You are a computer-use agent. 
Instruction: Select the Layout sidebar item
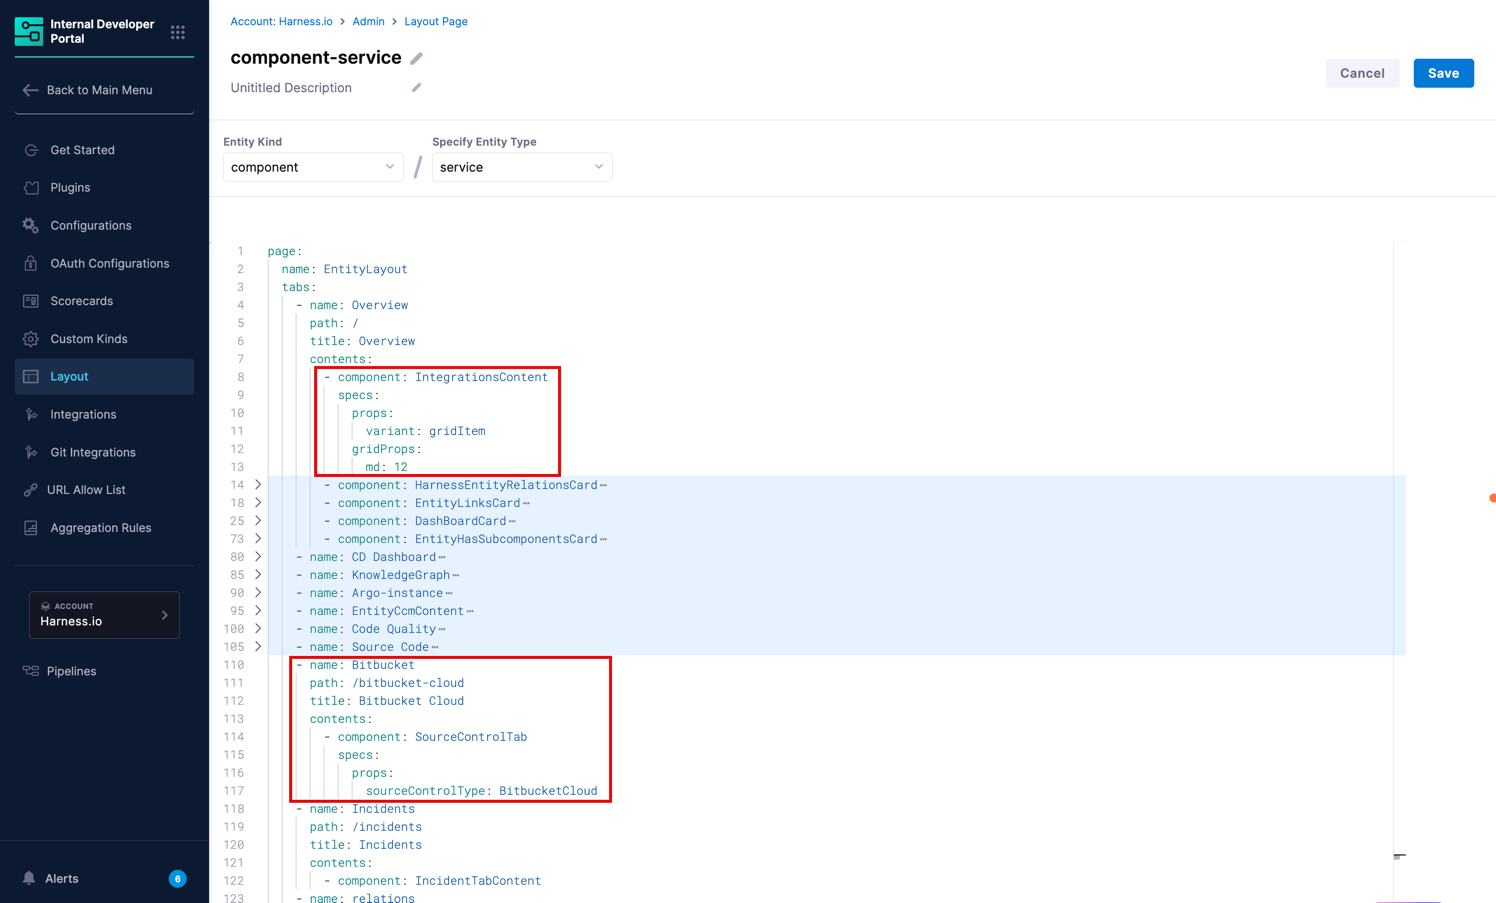click(104, 377)
